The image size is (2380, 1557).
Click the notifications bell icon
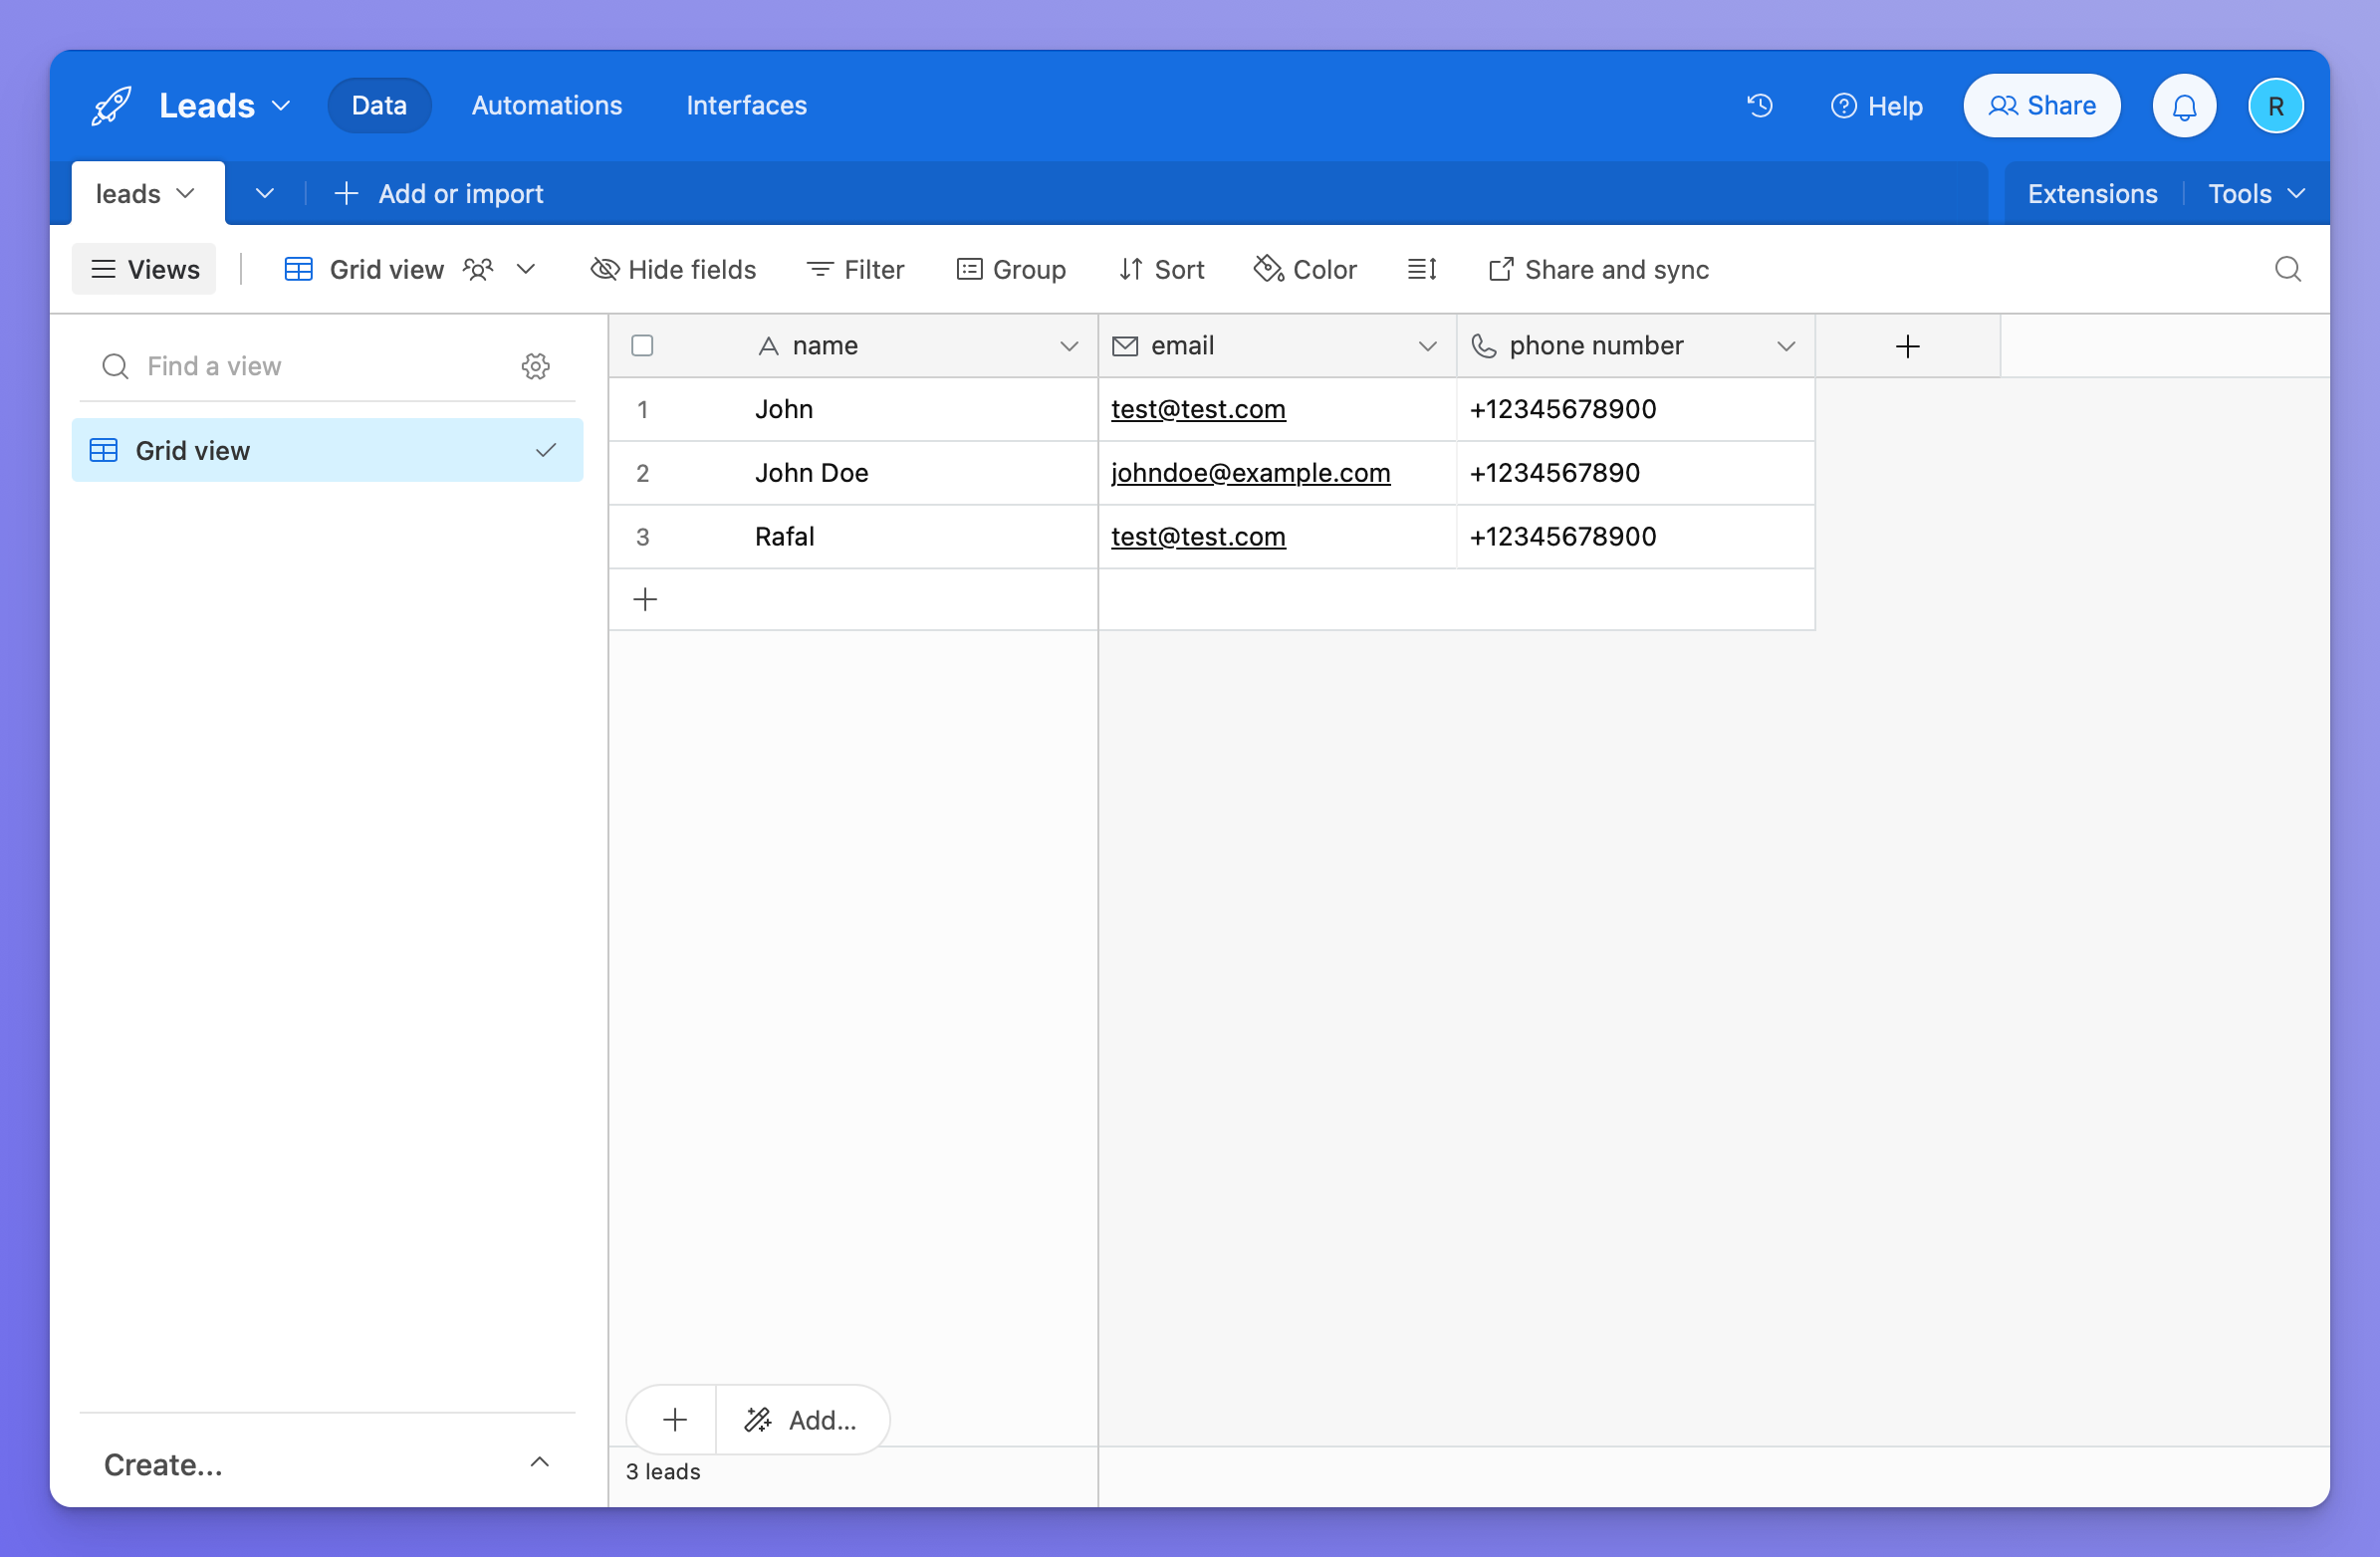coord(2184,106)
